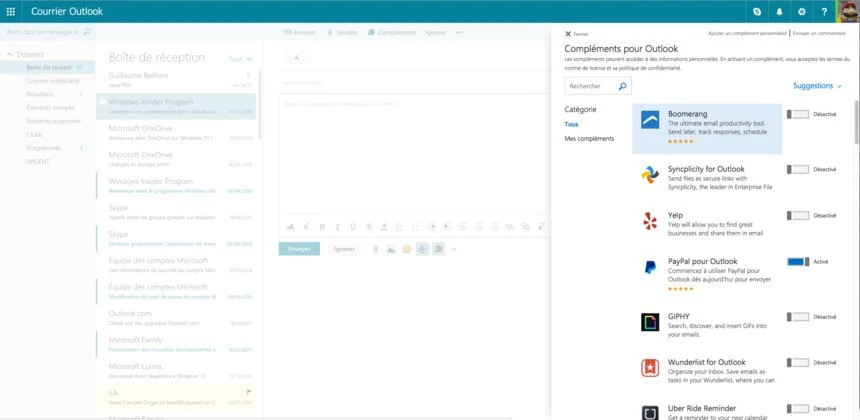Viewport: 860px width, 420px height.
Task: Toggle bold in the formatting bar
Action: pos(322,226)
